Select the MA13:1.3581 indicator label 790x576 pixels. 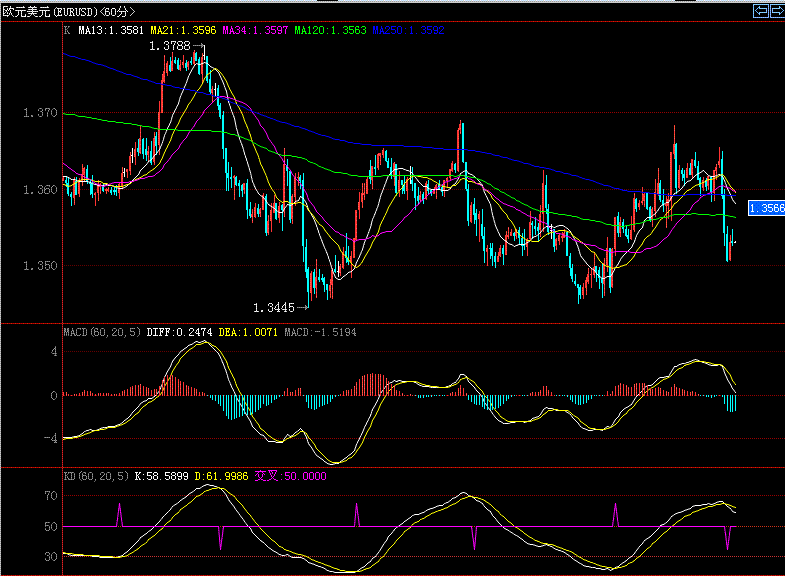click(x=111, y=30)
